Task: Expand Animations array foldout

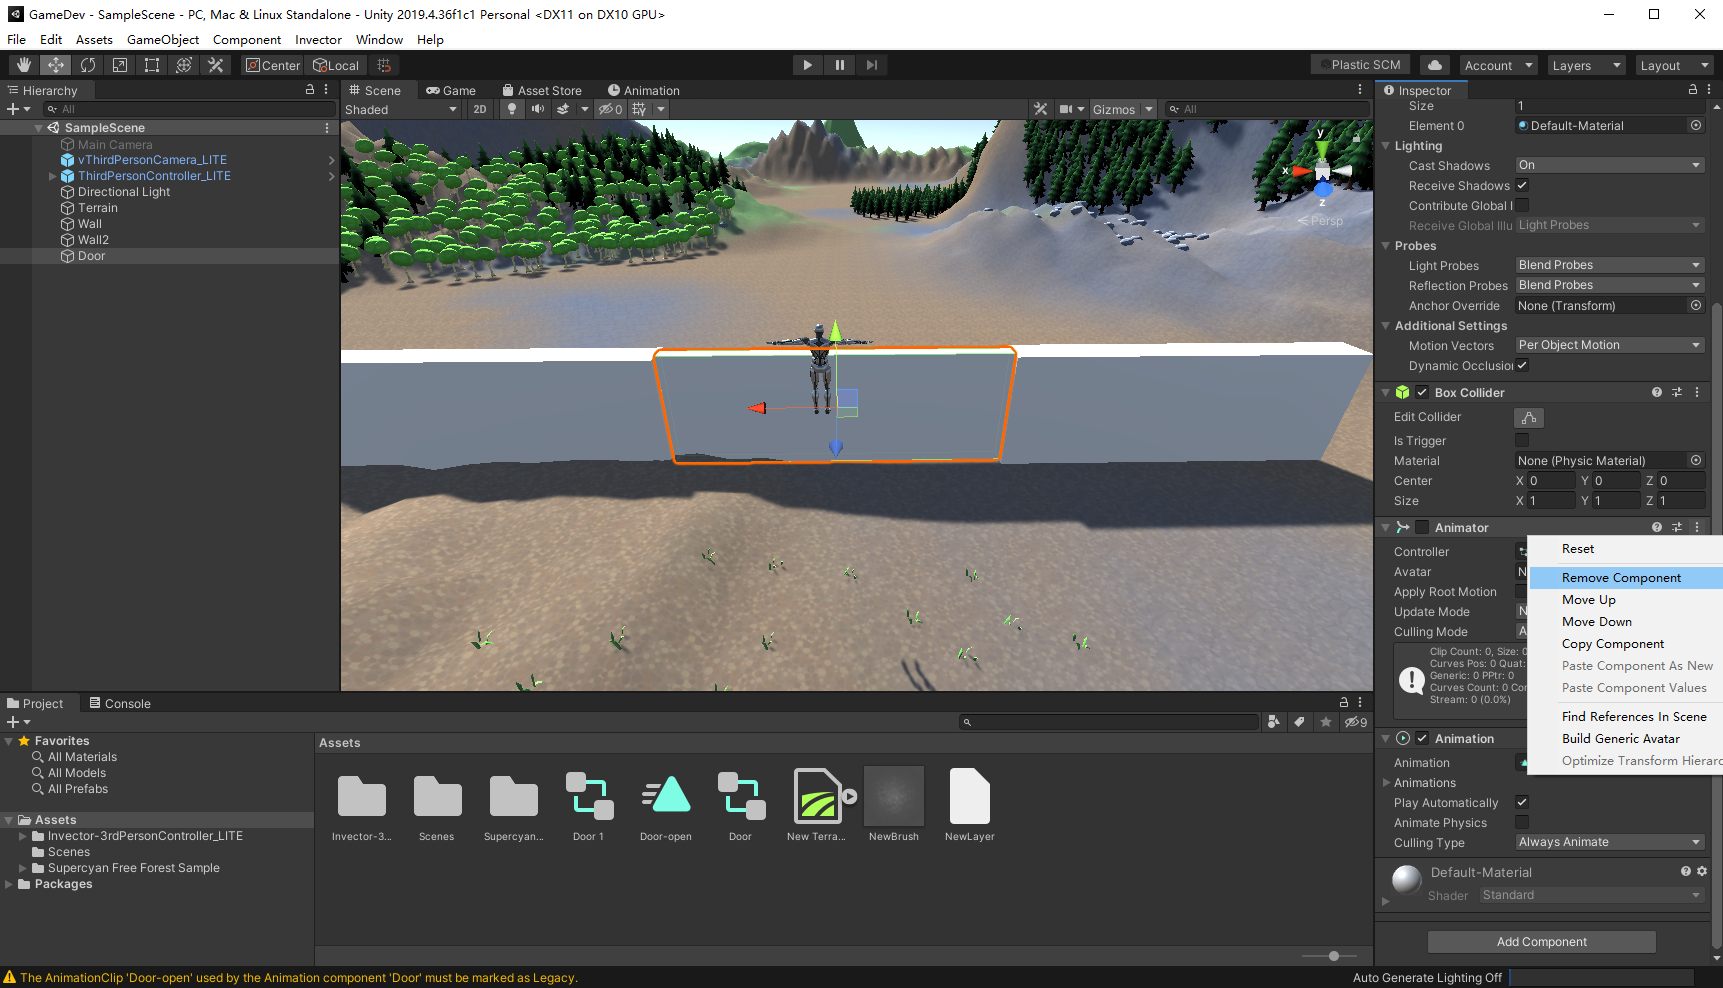Action: [x=1386, y=782]
